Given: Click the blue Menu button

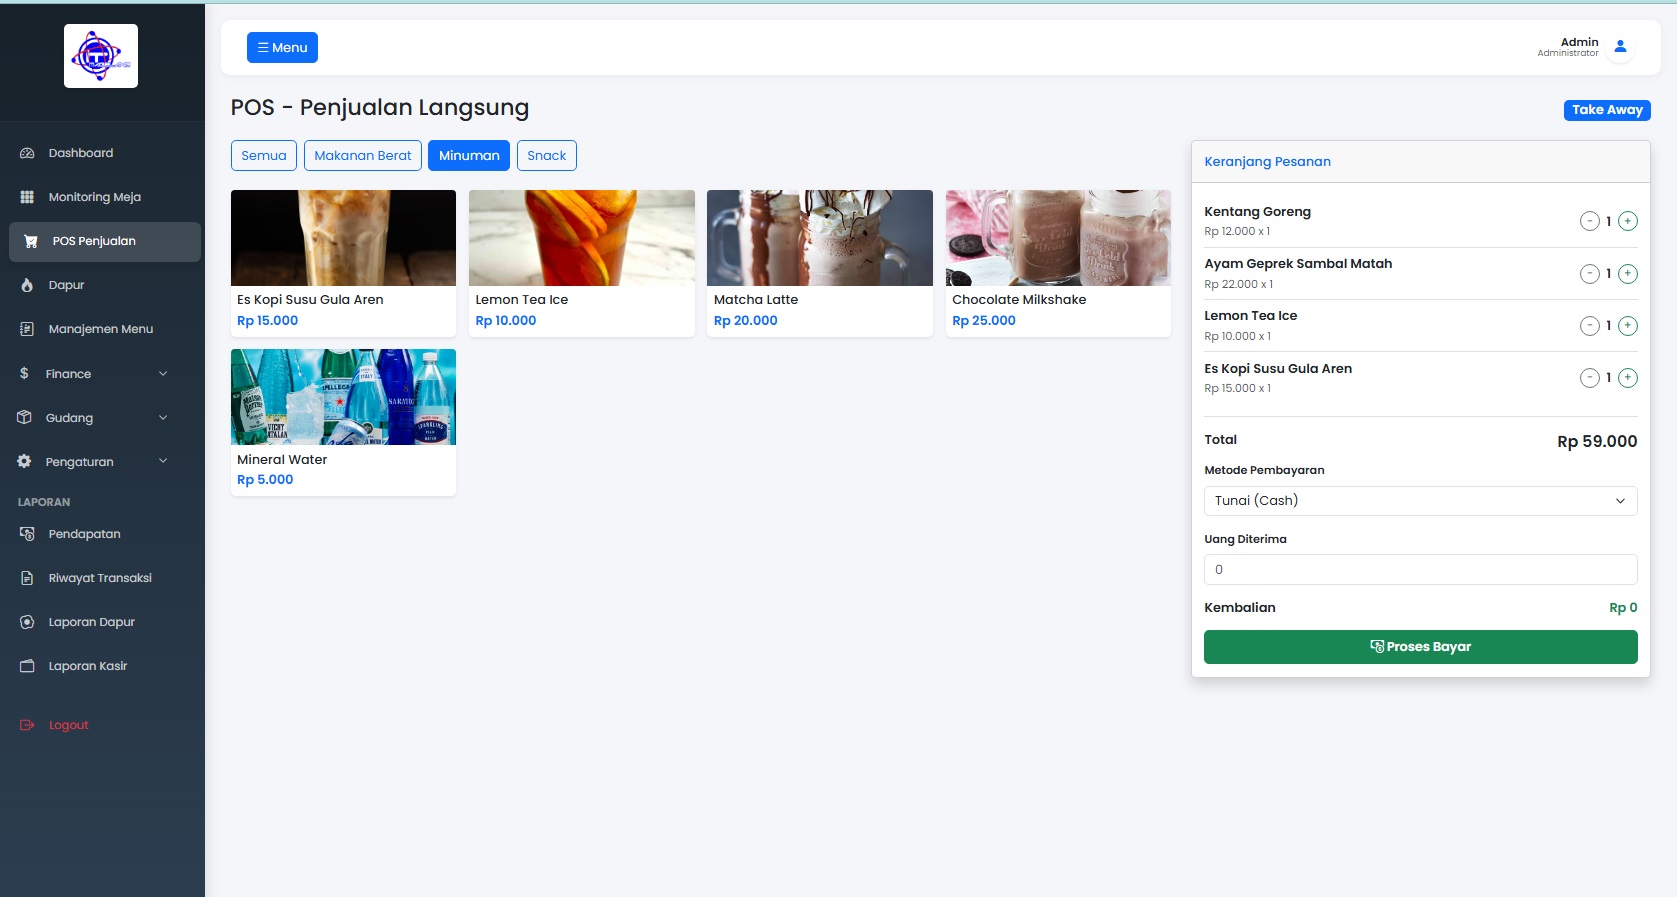Looking at the screenshot, I should (282, 47).
